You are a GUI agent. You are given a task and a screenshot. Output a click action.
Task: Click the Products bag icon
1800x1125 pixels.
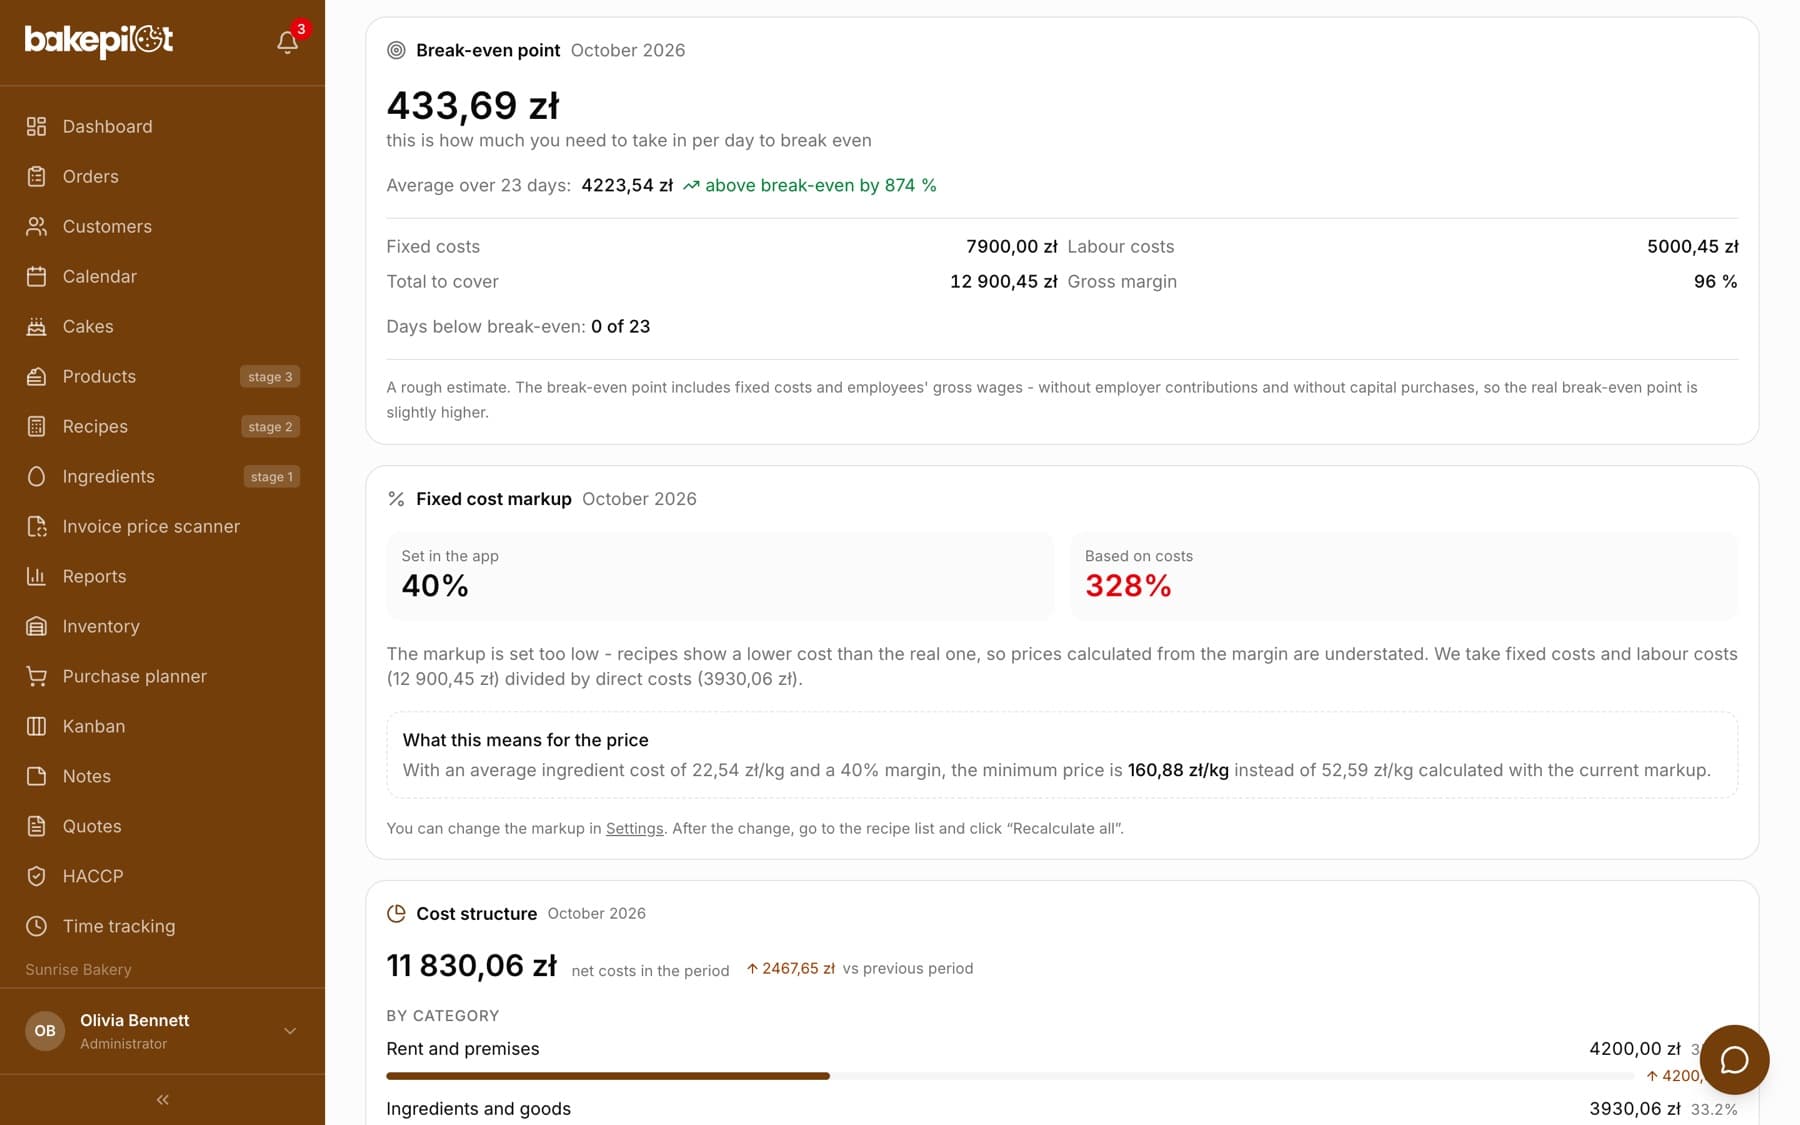(37, 376)
